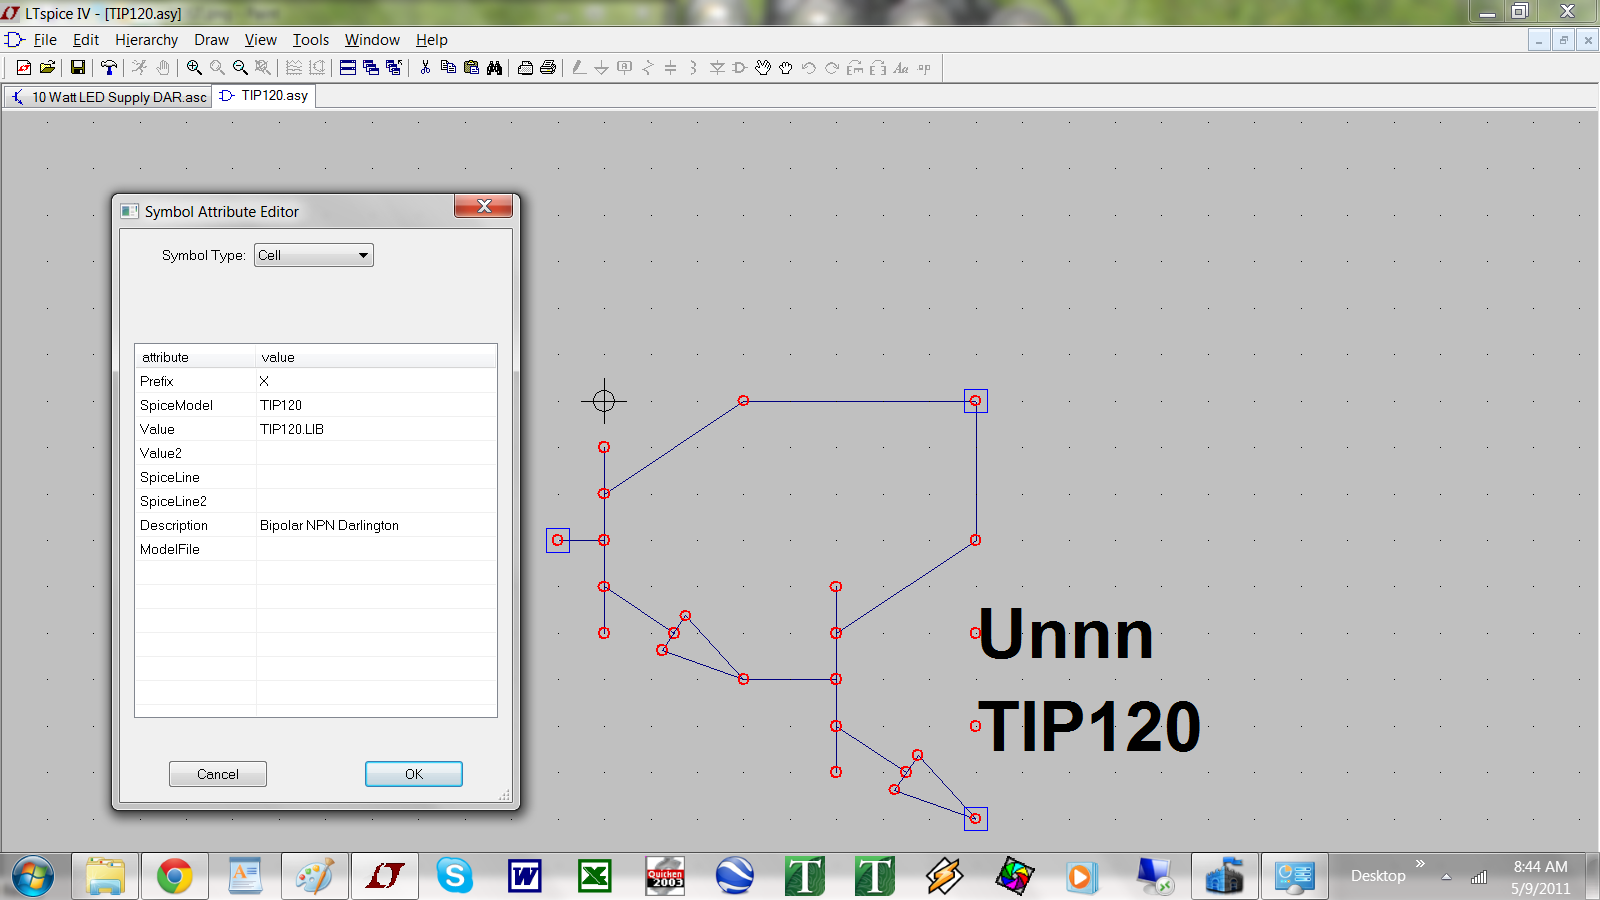Screen dimensions: 1600x900
Task: Open Print Setup from the toolbar
Action: [525, 67]
